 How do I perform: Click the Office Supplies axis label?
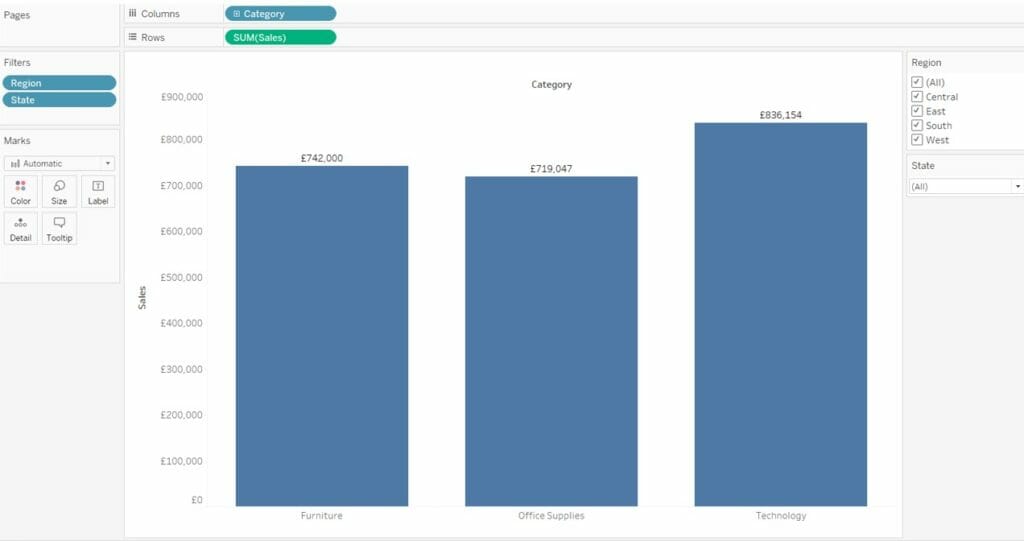point(551,516)
